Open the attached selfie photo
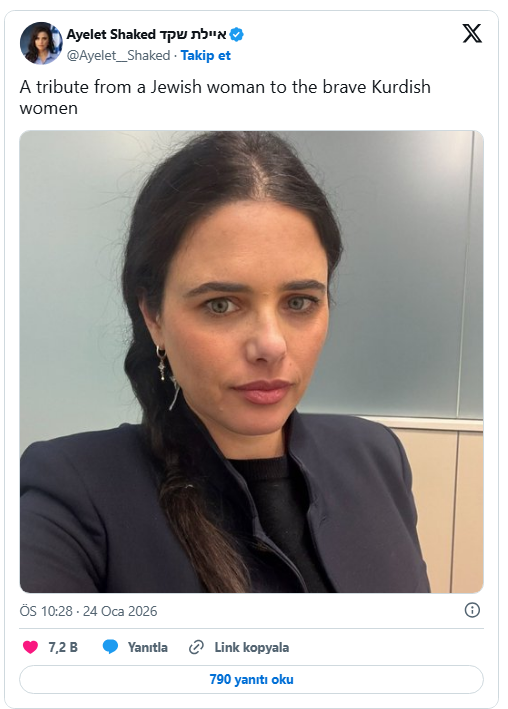Viewport: 508px width, 709px height. click(252, 362)
